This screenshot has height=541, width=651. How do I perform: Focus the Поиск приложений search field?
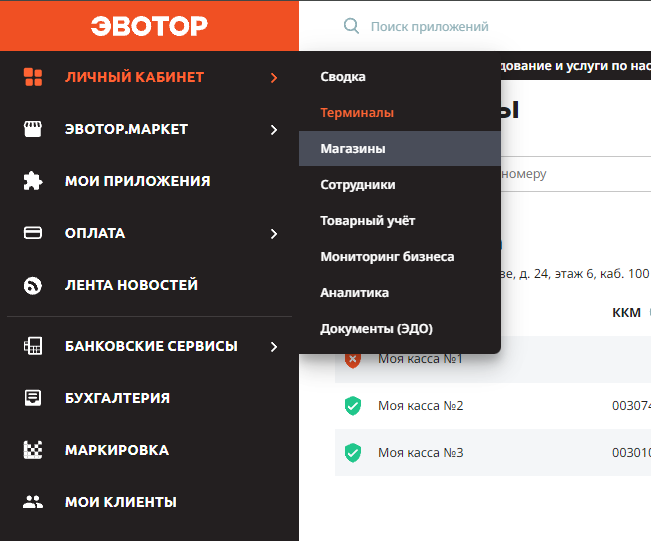pos(429,27)
